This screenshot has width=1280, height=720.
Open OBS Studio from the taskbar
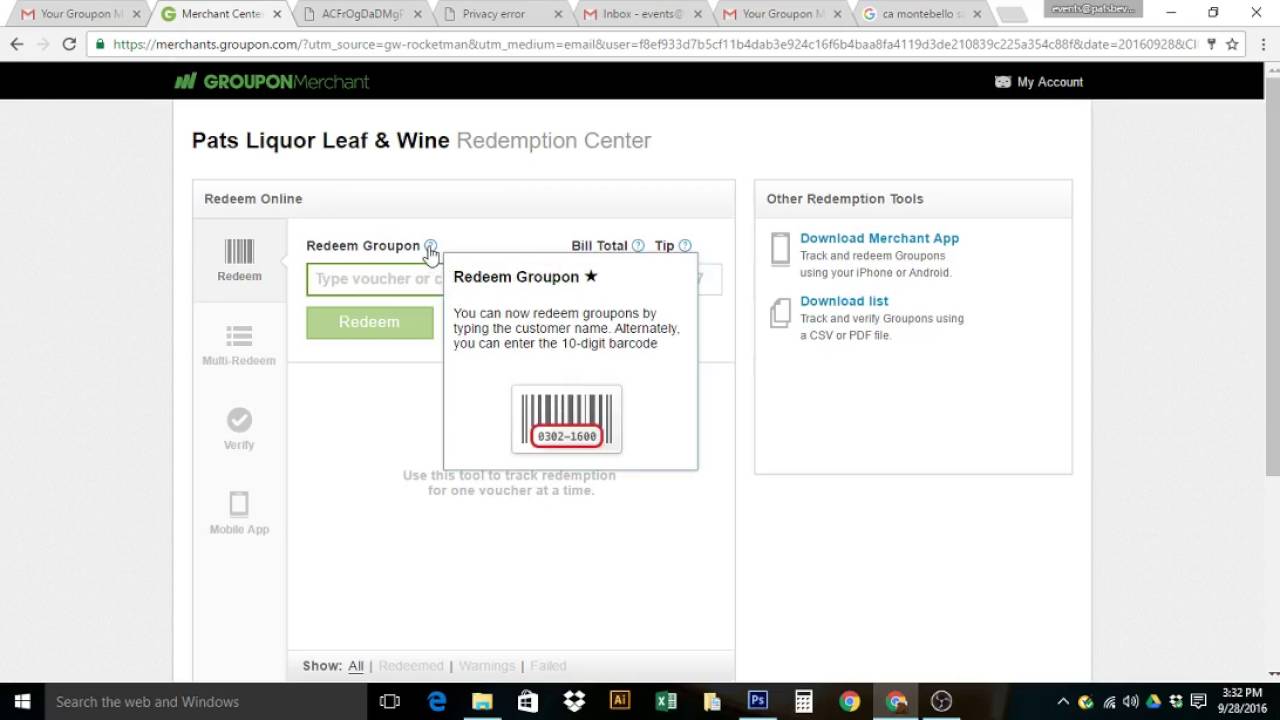942,702
